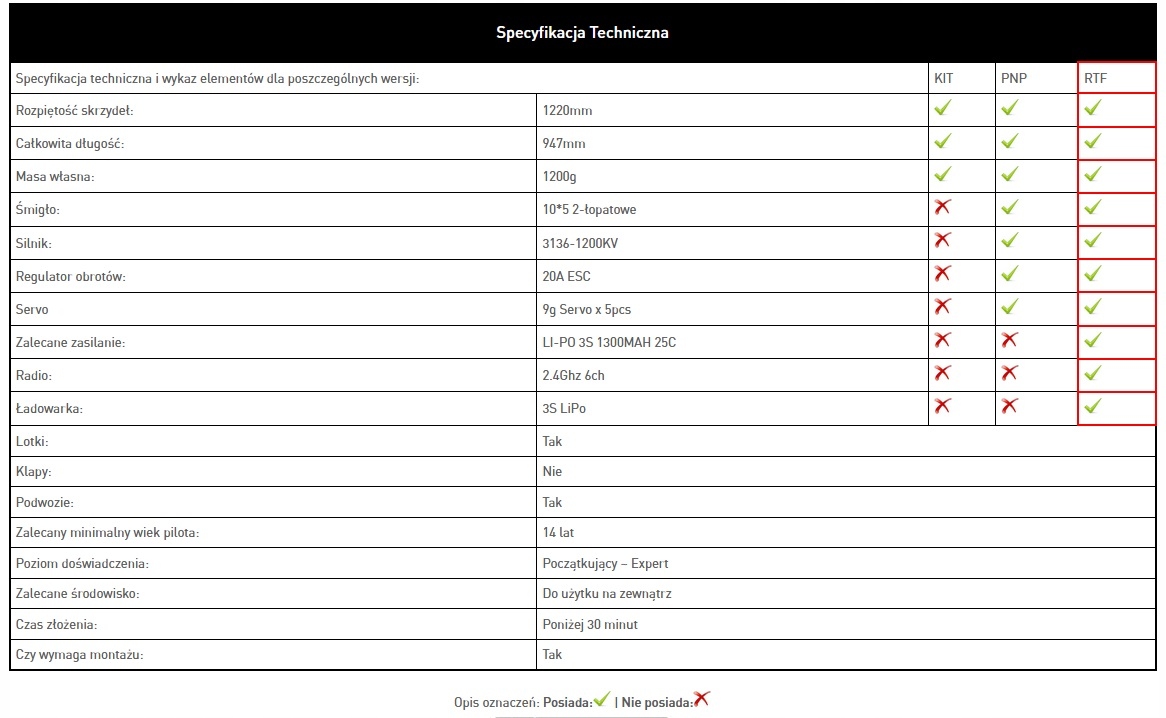Click the RTF checkmark in Masa własna row
1166x718 pixels.
pyautogui.click(x=1092, y=174)
